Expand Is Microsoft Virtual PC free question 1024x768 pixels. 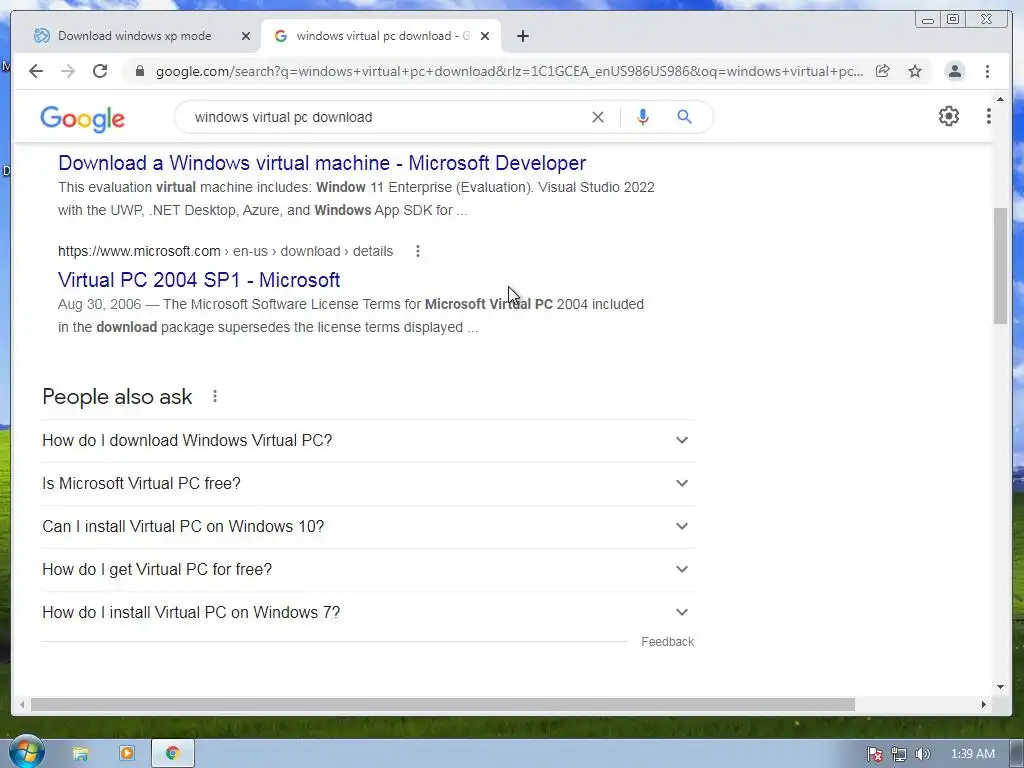point(368,483)
